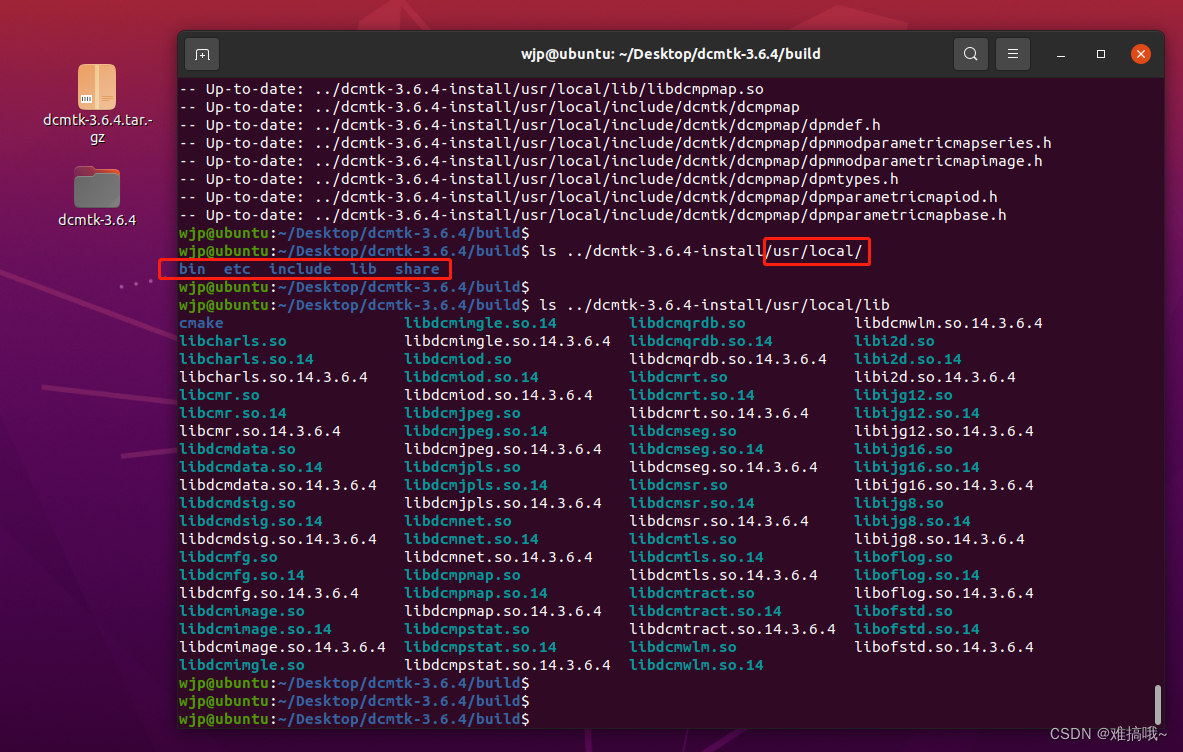Select the dcmtk-3.6.4.tar.gz archive on desktop

click(97, 104)
